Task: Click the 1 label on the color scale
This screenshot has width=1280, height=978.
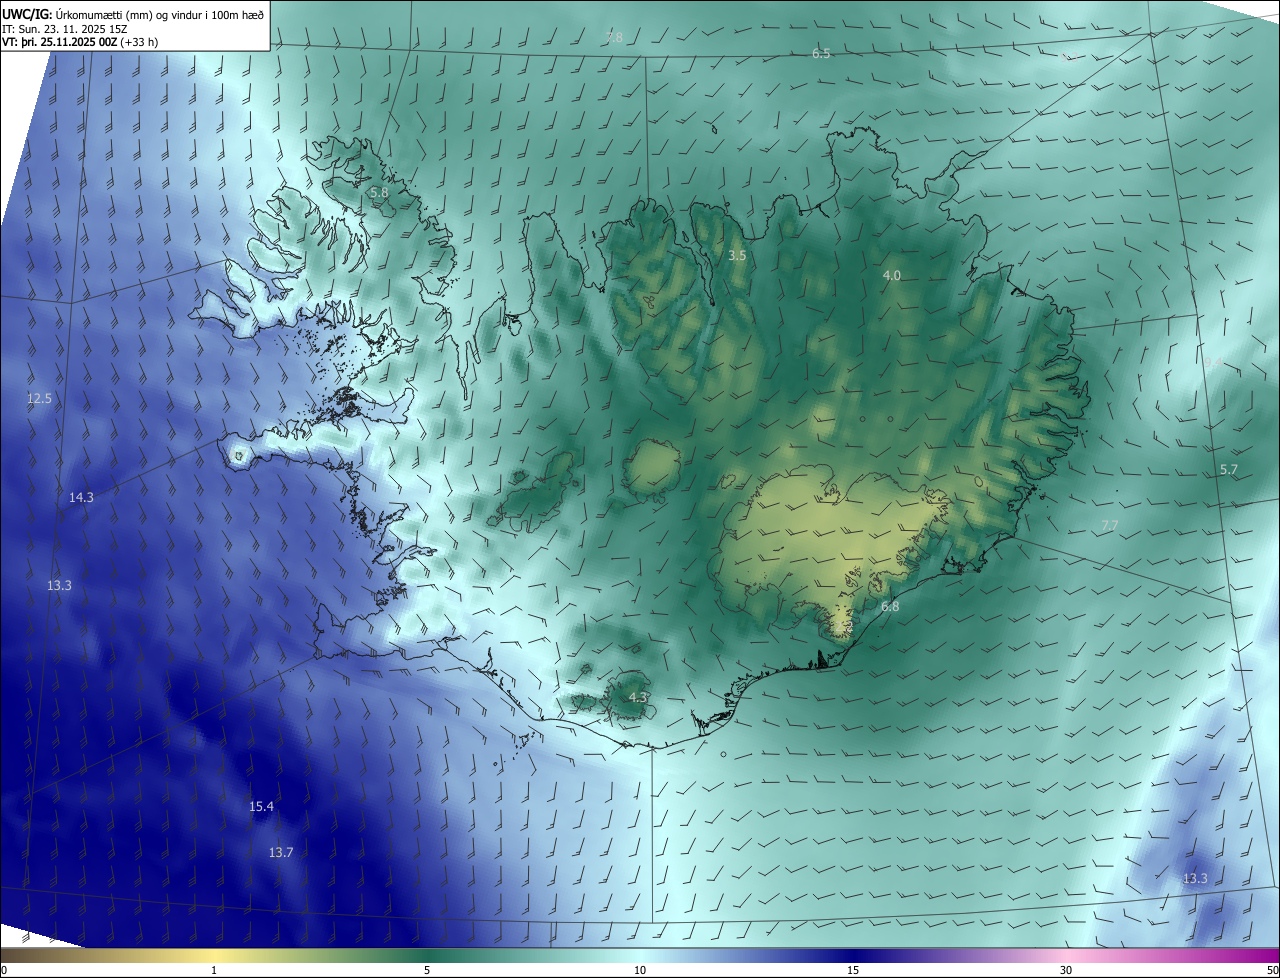Action: click(214, 970)
